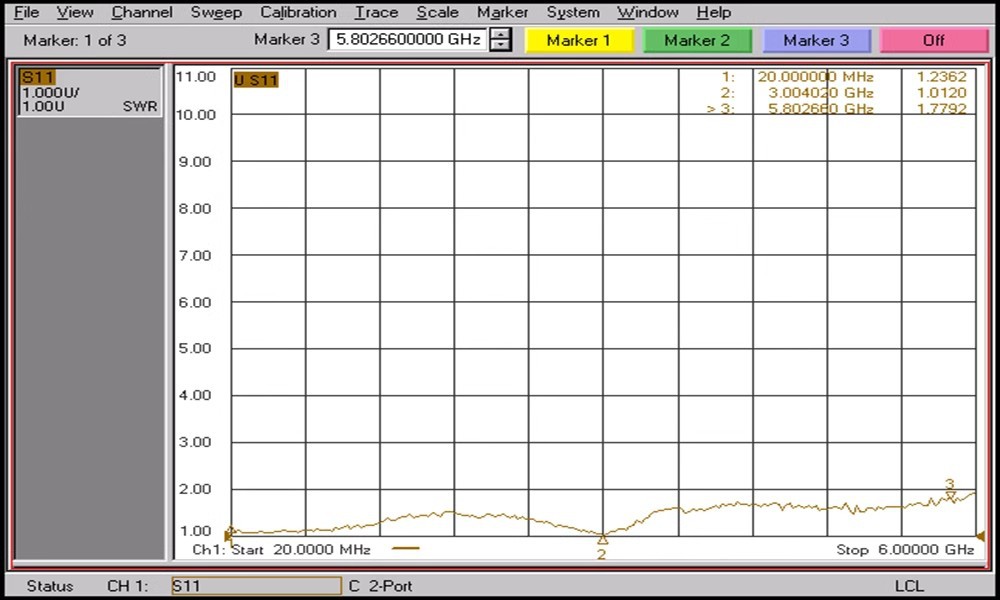The width and height of the screenshot is (1000, 600).
Task: Decrease marker frequency with stepper down arrow
Action: [501, 45]
